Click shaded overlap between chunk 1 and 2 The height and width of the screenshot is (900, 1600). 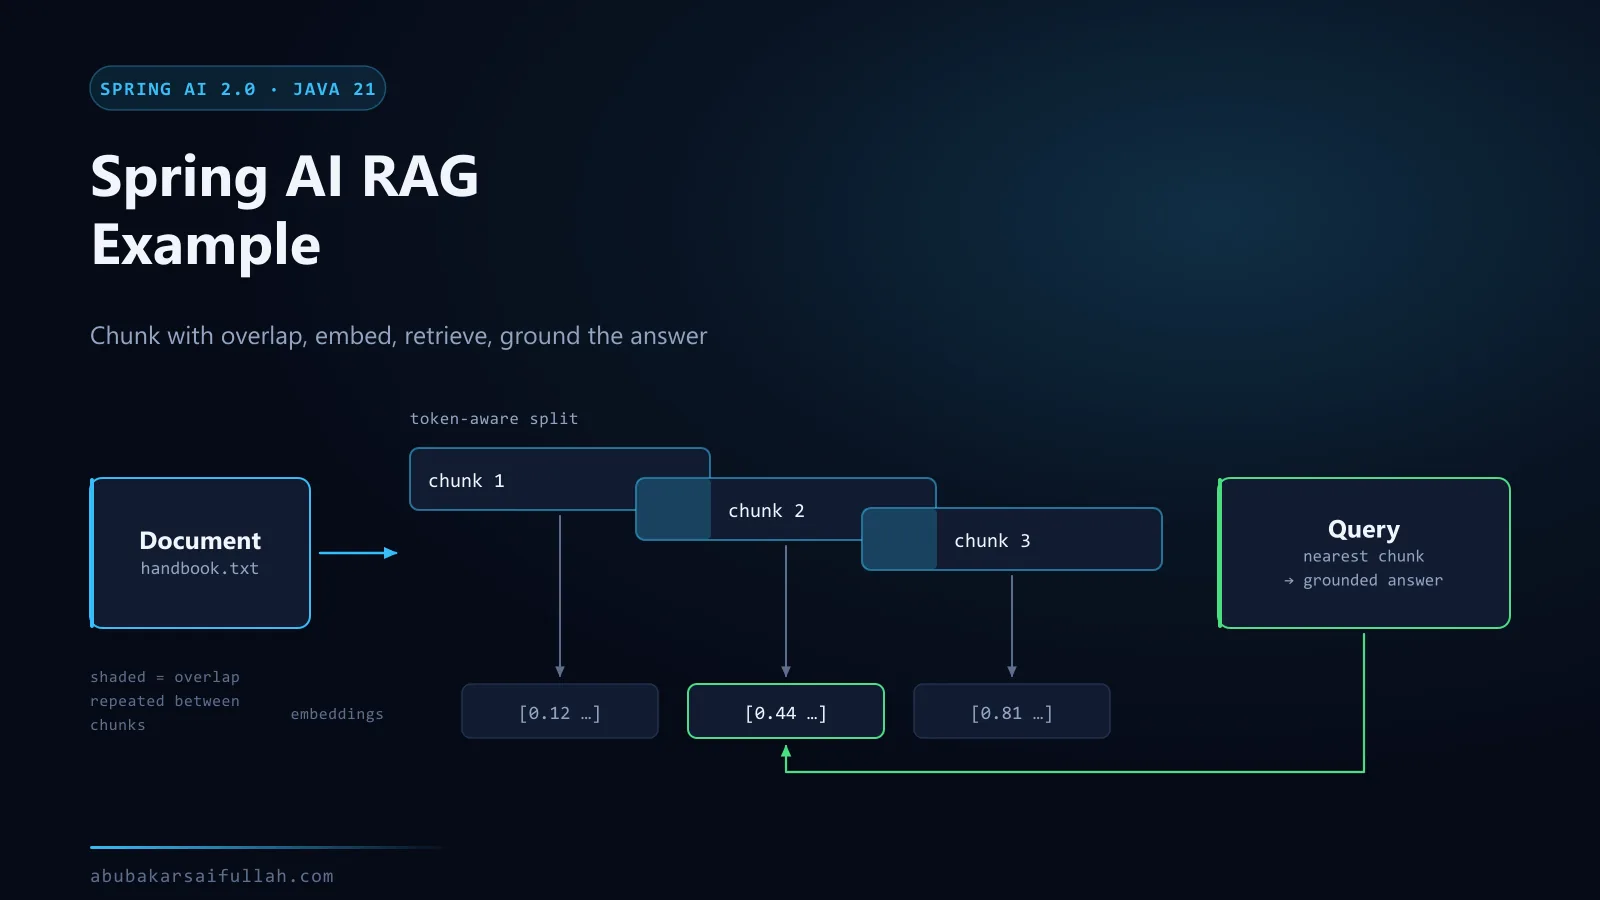coord(673,509)
